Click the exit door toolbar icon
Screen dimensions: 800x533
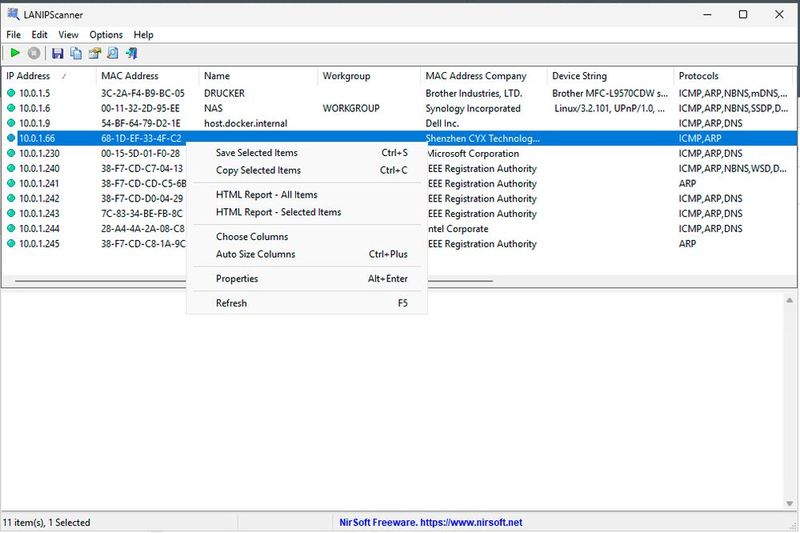click(131, 53)
